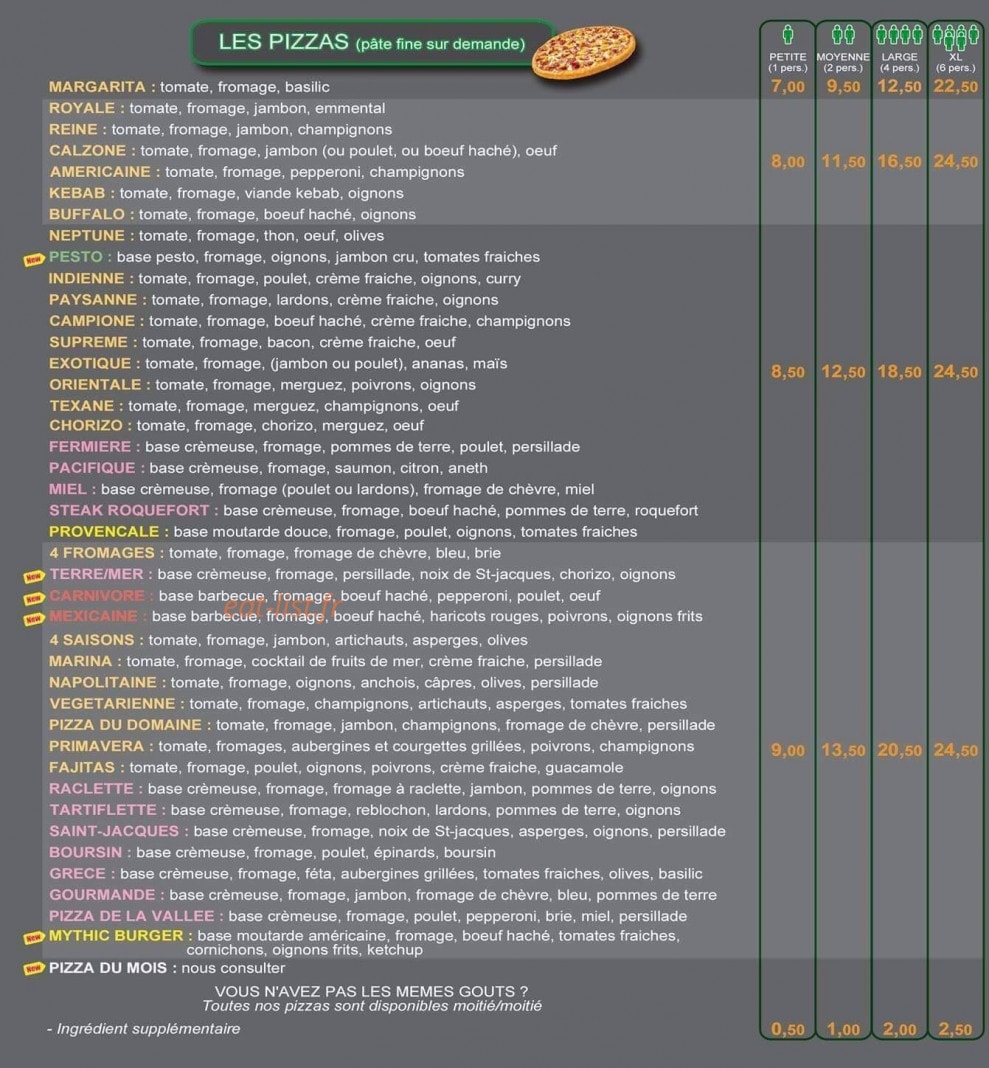Click the CALZONE pizza name

click(x=87, y=151)
